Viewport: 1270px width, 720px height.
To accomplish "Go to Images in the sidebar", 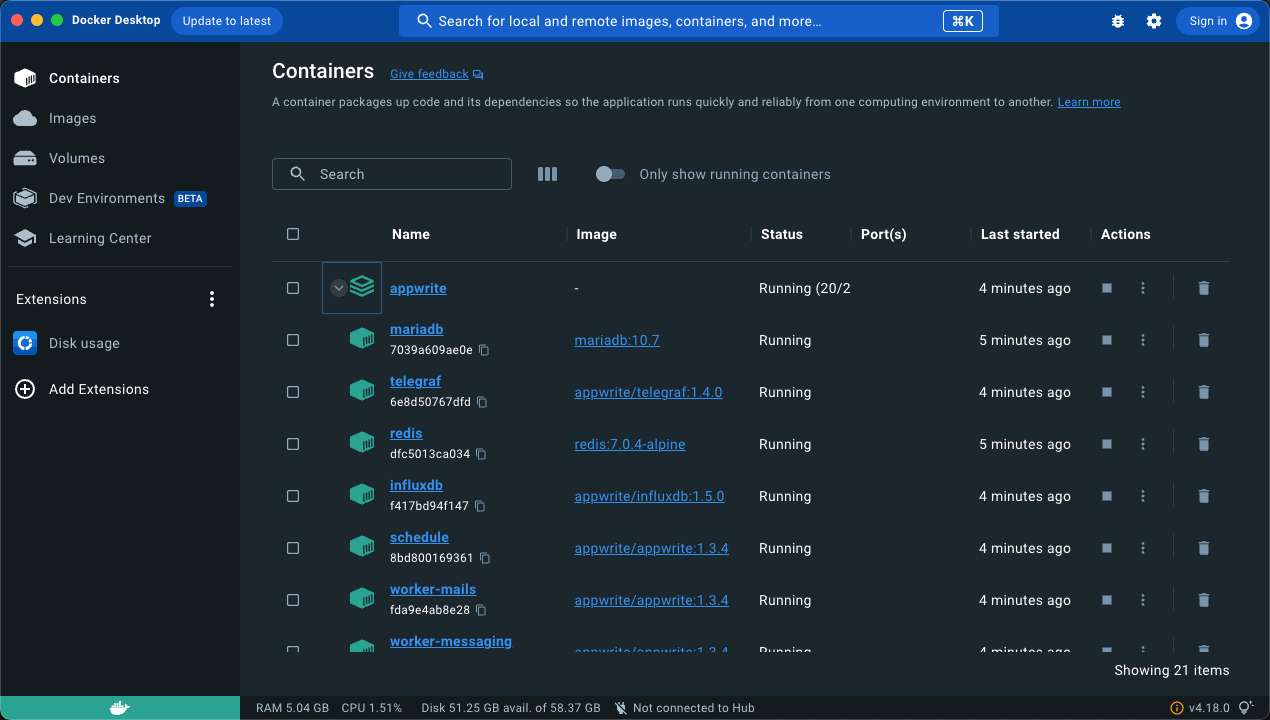I will 72,118.
